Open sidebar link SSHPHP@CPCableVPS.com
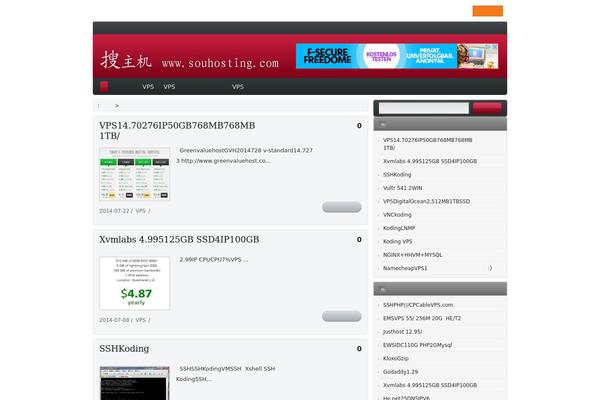The height and width of the screenshot is (400, 600). click(418, 305)
